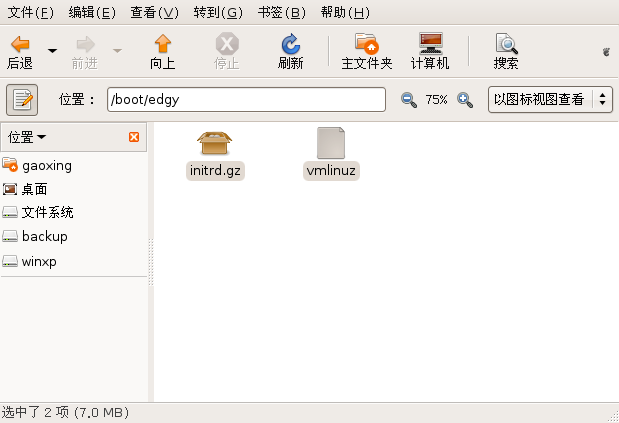Zoom out with the minus magnifier
Screen dimensions: 619x423
pos(409,99)
